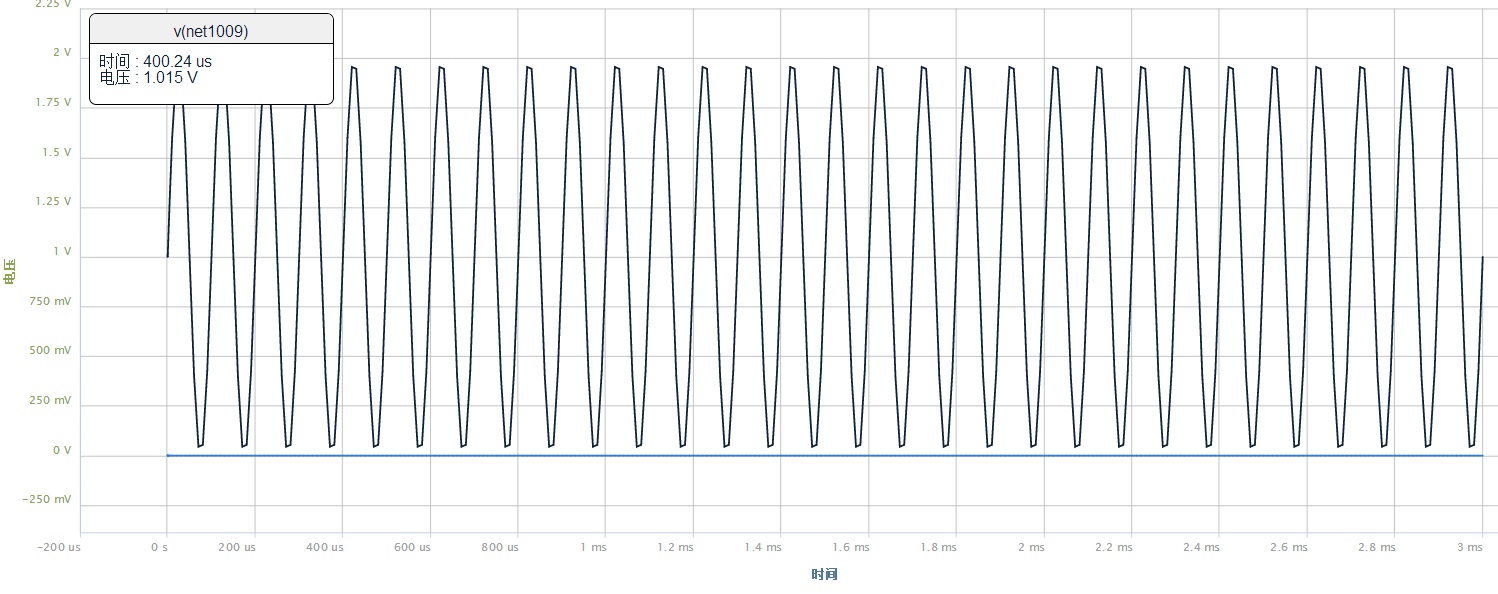
Task: Click the 400 us x-axis label
Action: tap(325, 548)
